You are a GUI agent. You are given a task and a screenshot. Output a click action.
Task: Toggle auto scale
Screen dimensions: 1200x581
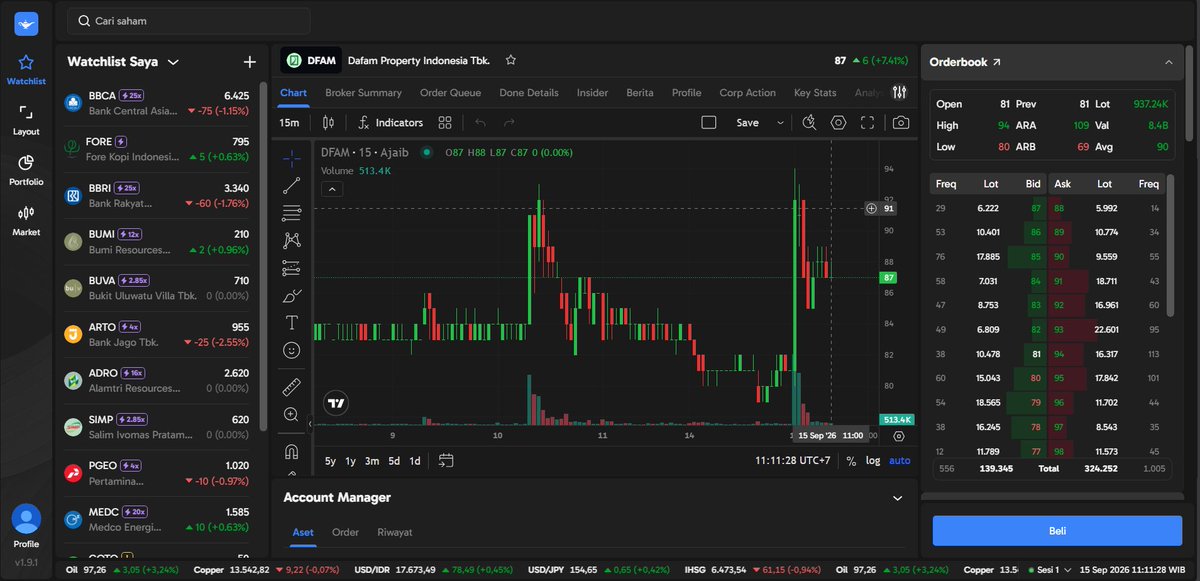[900, 461]
